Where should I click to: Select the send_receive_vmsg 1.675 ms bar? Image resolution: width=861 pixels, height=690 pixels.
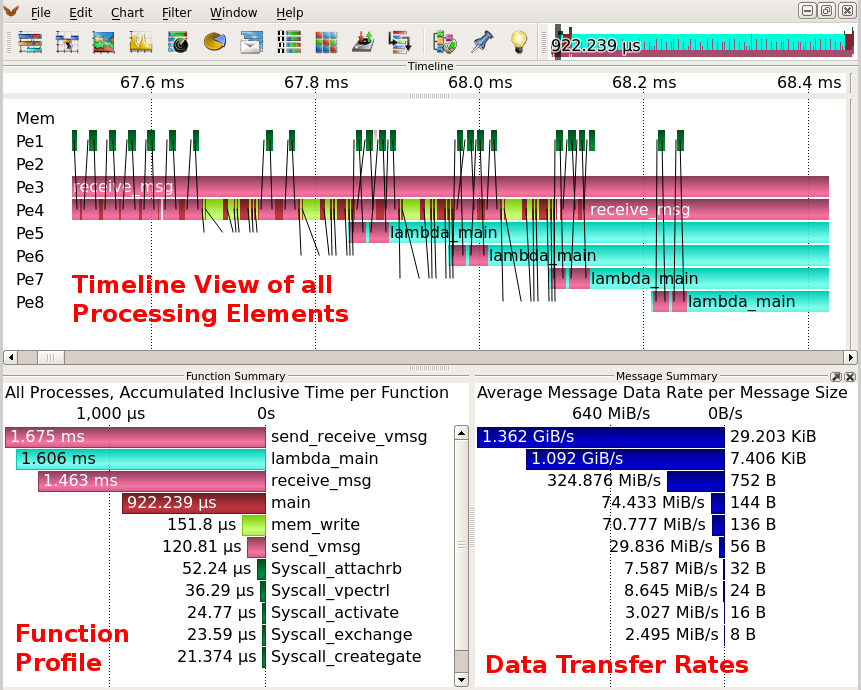click(135, 437)
